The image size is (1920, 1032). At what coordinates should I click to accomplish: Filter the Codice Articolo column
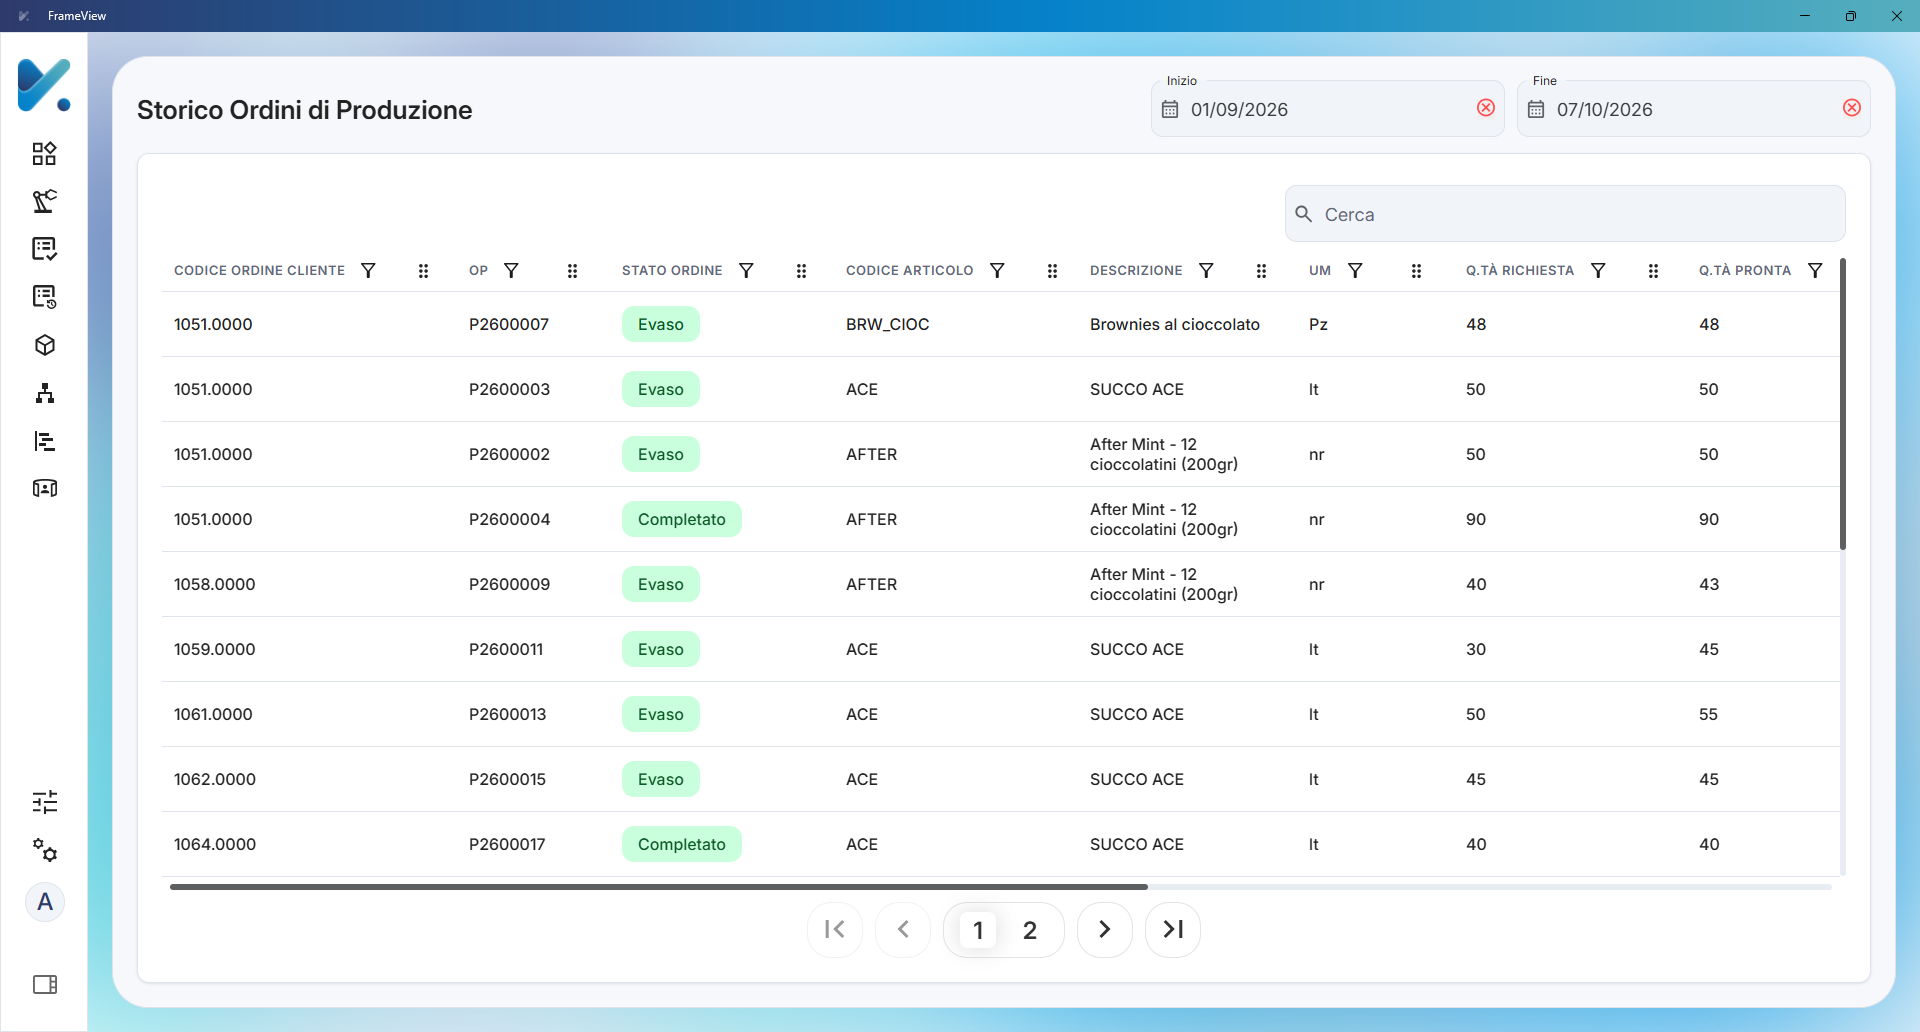[x=997, y=271]
